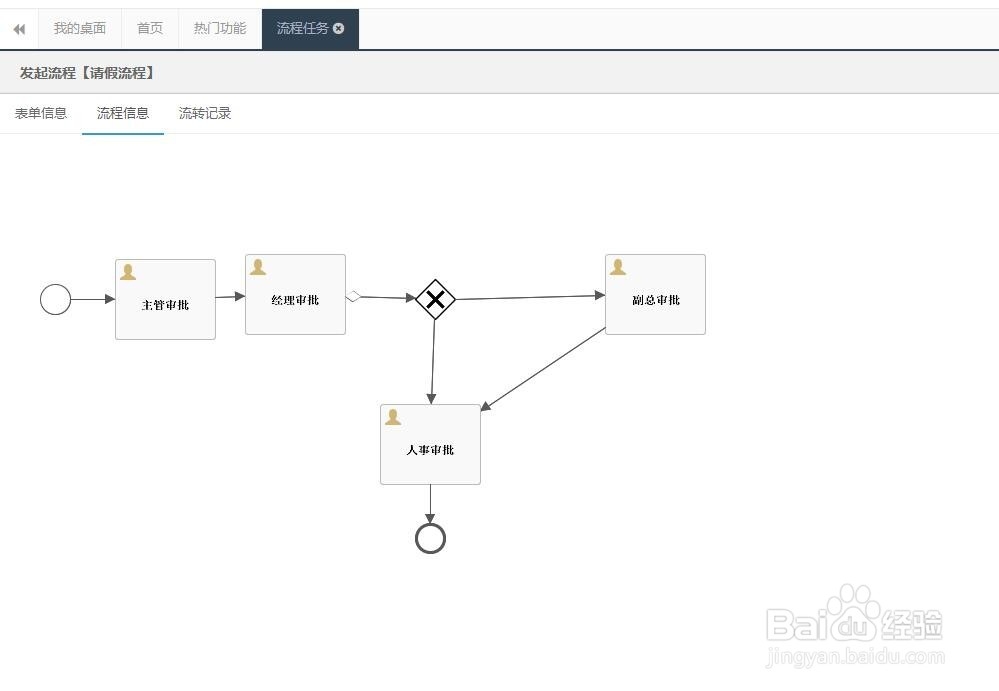Click the 经理审批 task node box
The width and height of the screenshot is (999, 691).
pos(295,296)
